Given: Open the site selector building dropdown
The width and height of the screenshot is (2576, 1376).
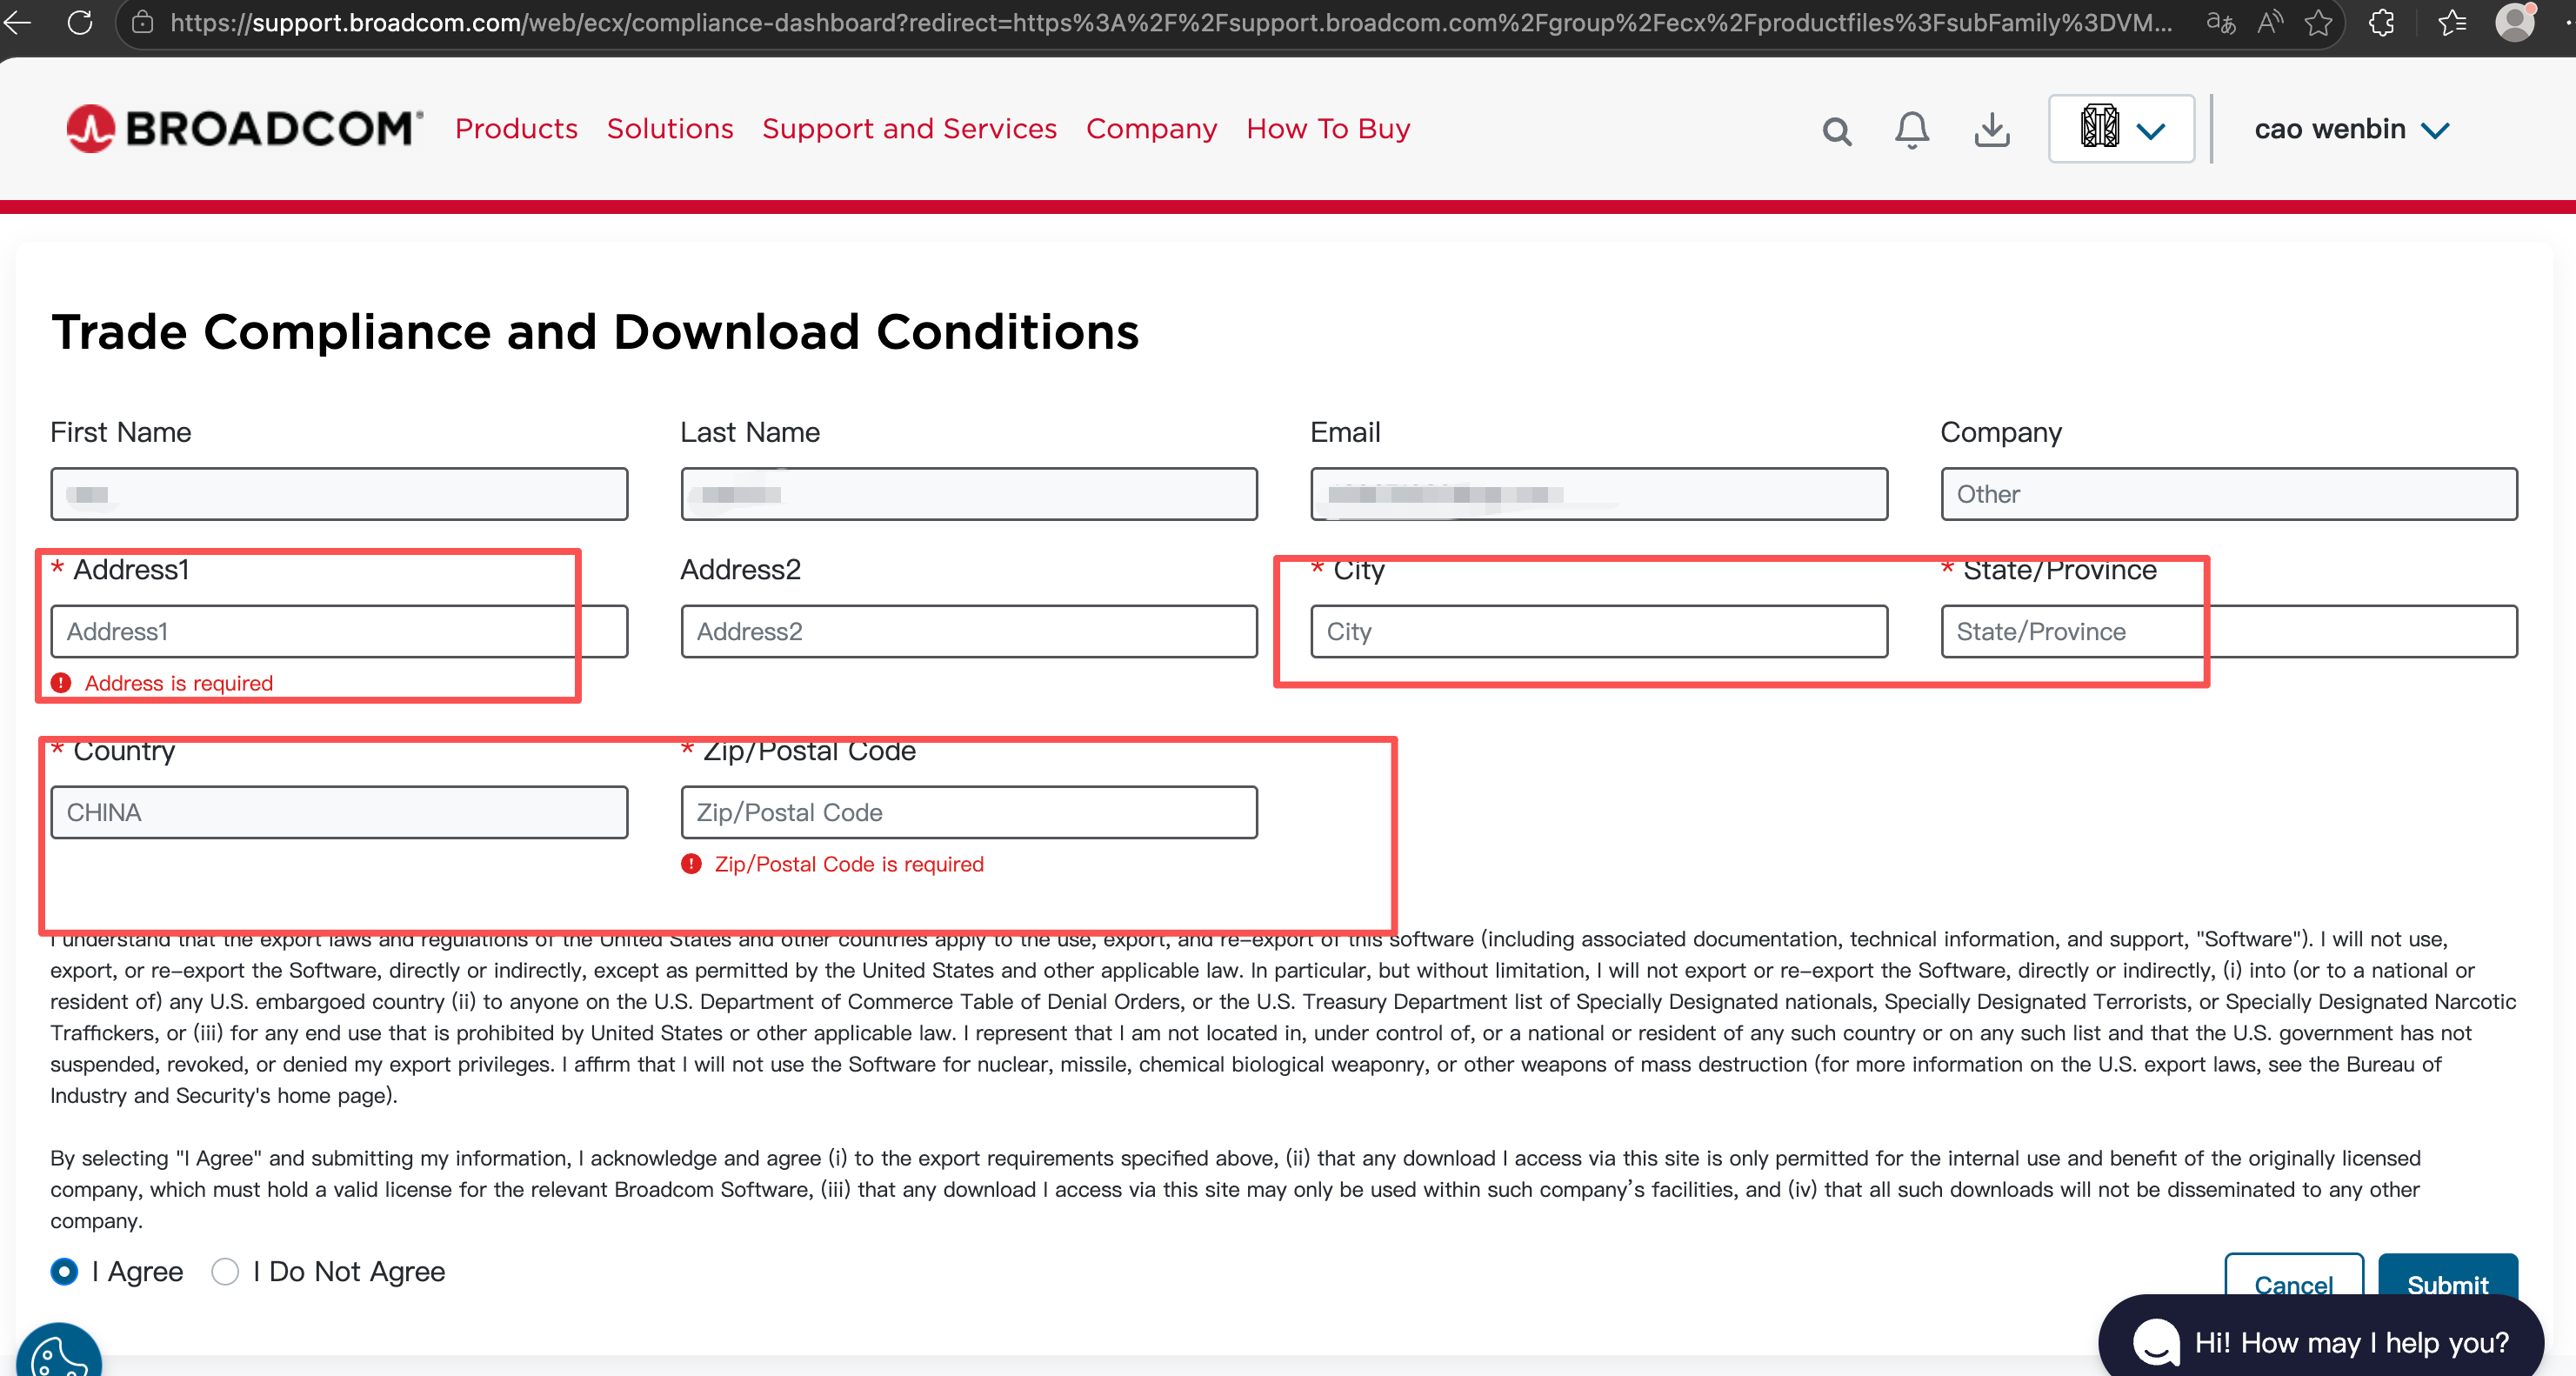Looking at the screenshot, I should point(2120,129).
